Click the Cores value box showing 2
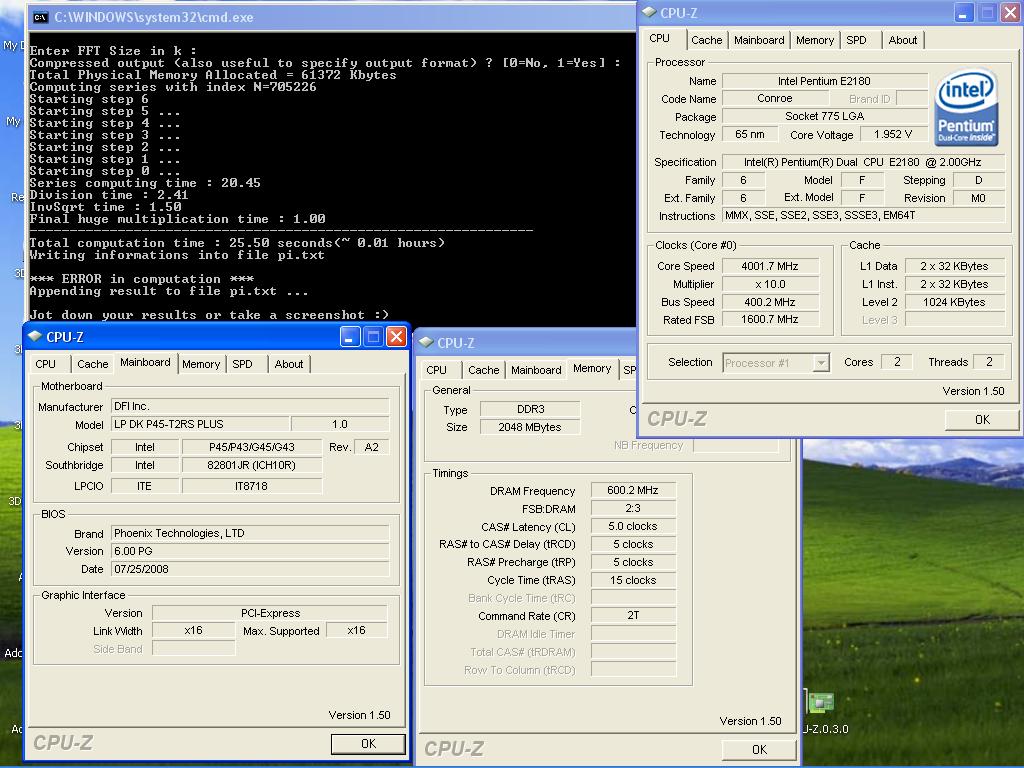 point(897,362)
